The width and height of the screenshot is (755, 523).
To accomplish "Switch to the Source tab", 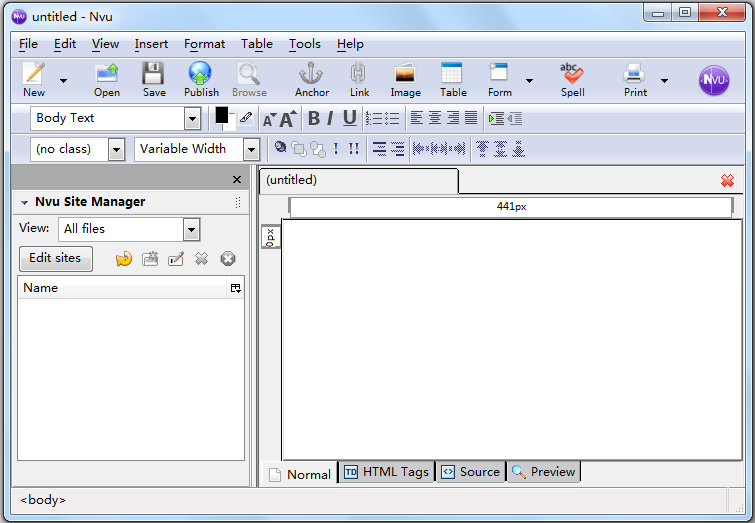I will (x=470, y=472).
